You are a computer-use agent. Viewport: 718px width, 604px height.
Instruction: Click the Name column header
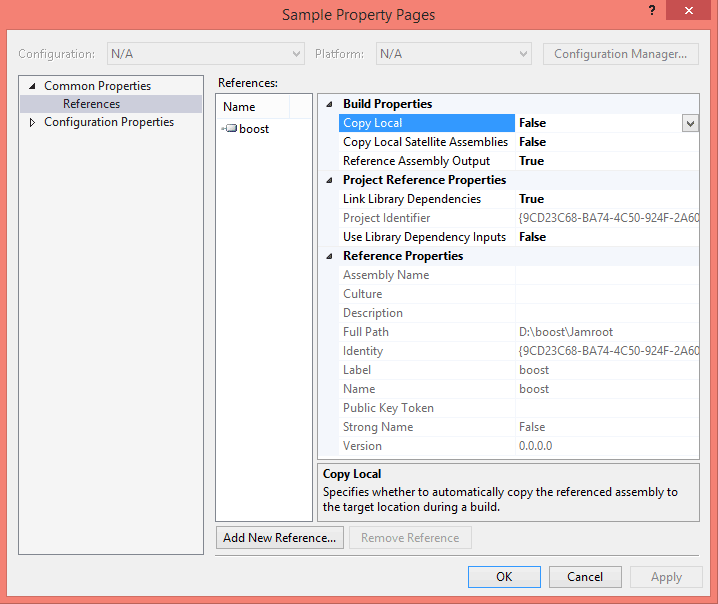coord(253,107)
